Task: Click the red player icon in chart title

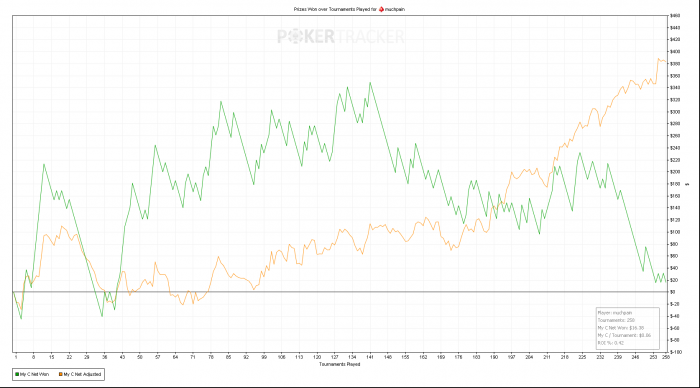Action: pos(381,9)
